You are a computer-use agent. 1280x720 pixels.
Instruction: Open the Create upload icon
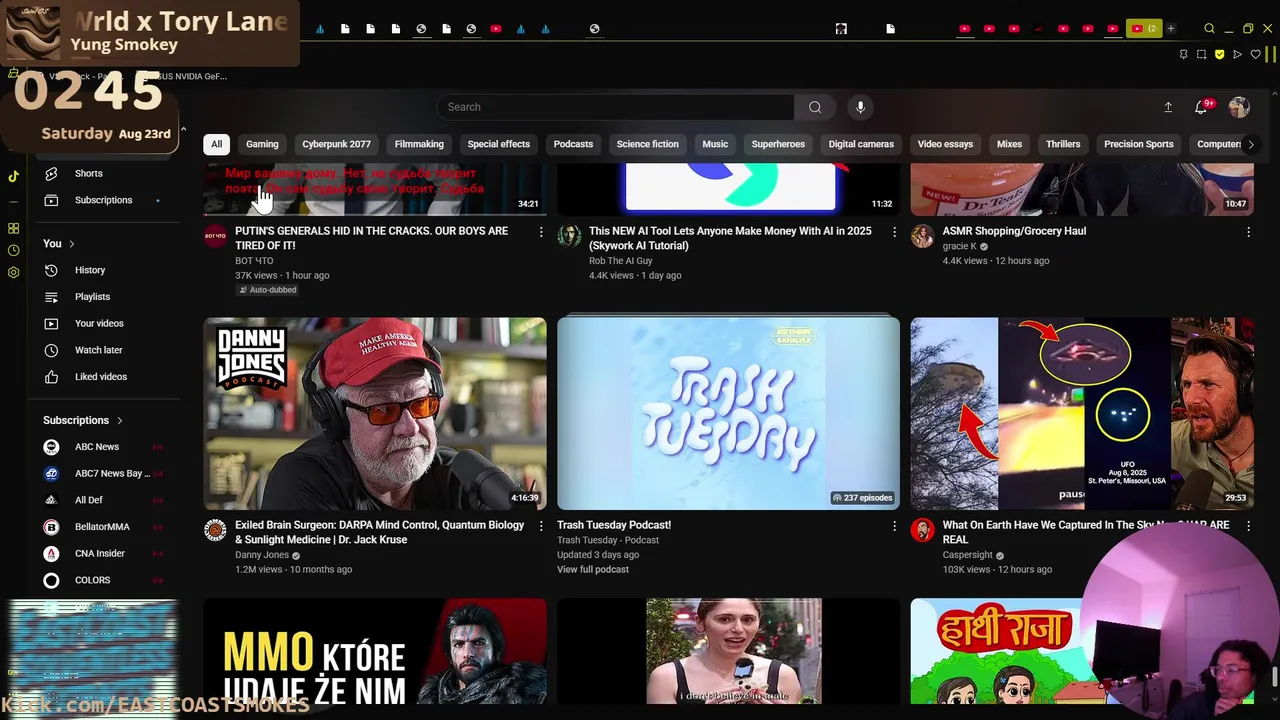(x=1168, y=107)
